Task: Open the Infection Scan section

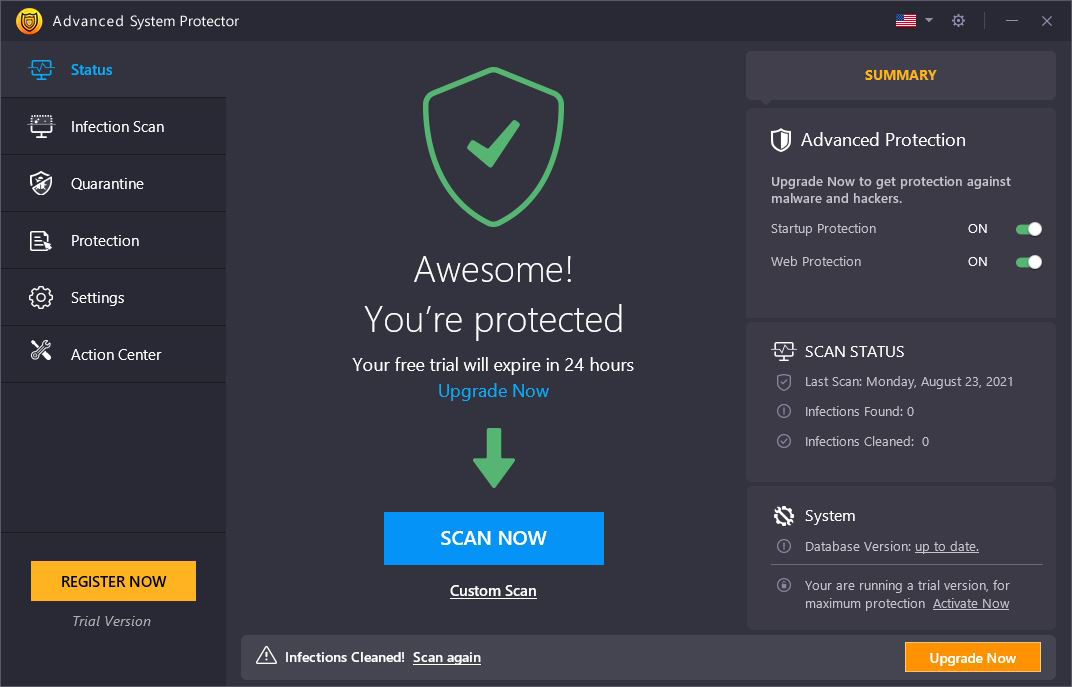Action: 113,126
